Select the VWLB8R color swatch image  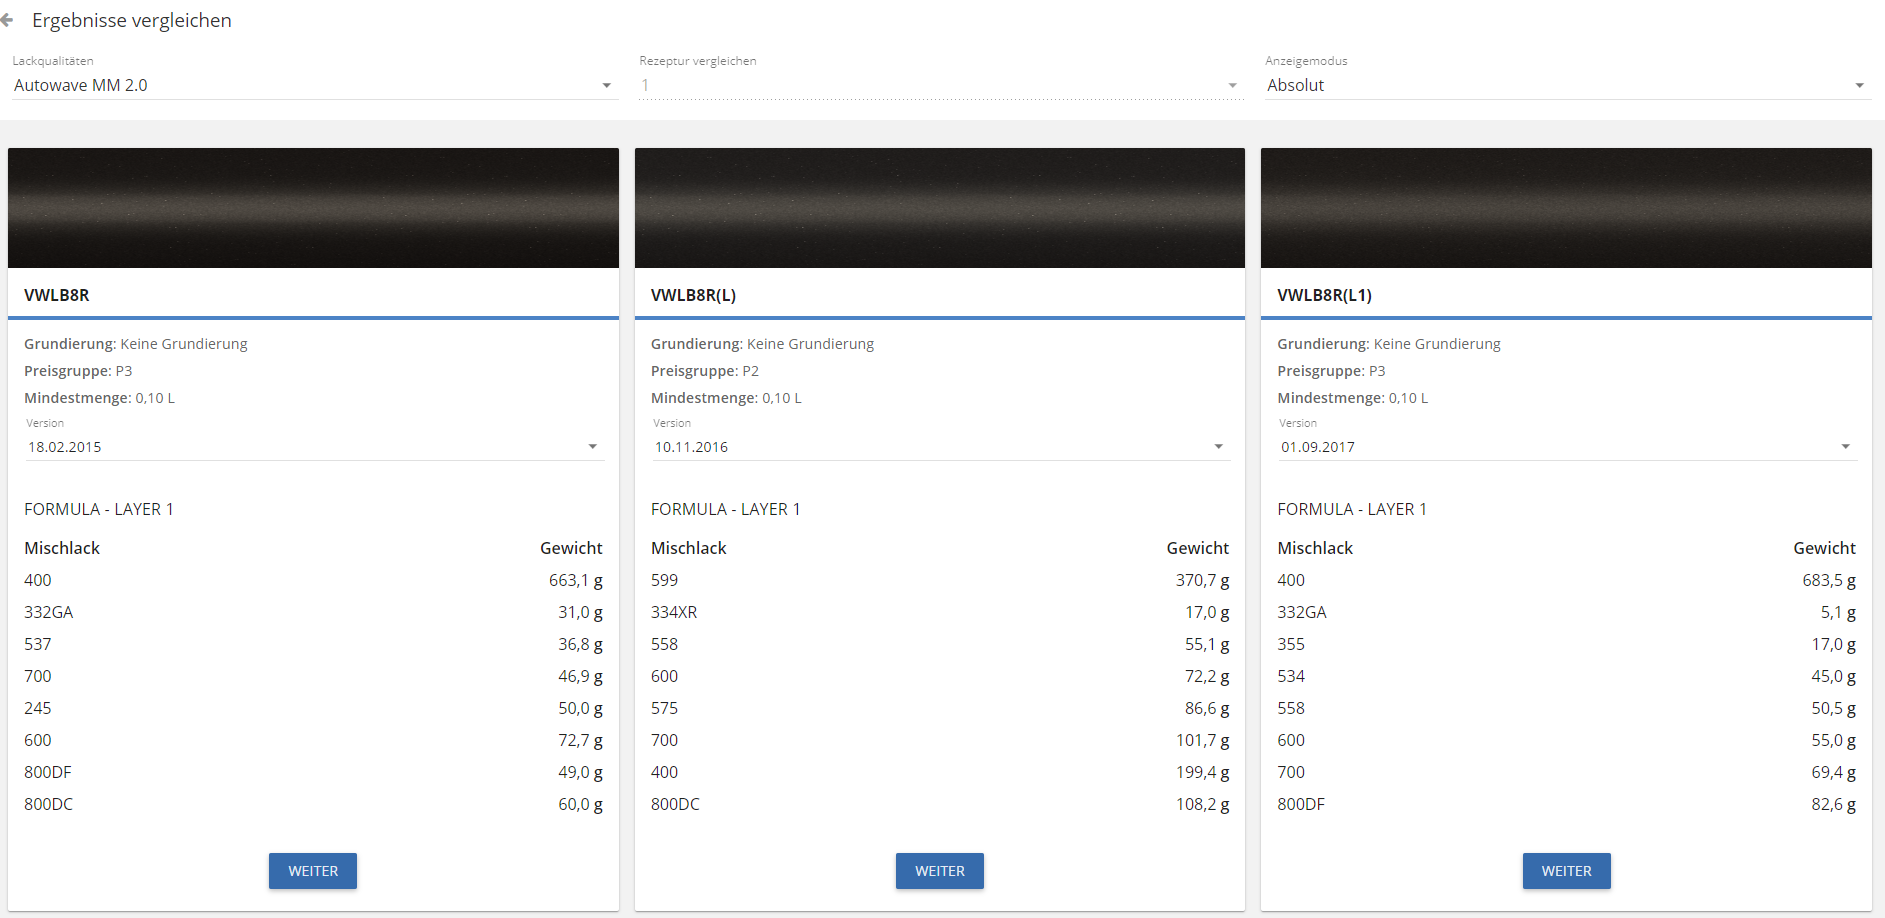coord(313,208)
